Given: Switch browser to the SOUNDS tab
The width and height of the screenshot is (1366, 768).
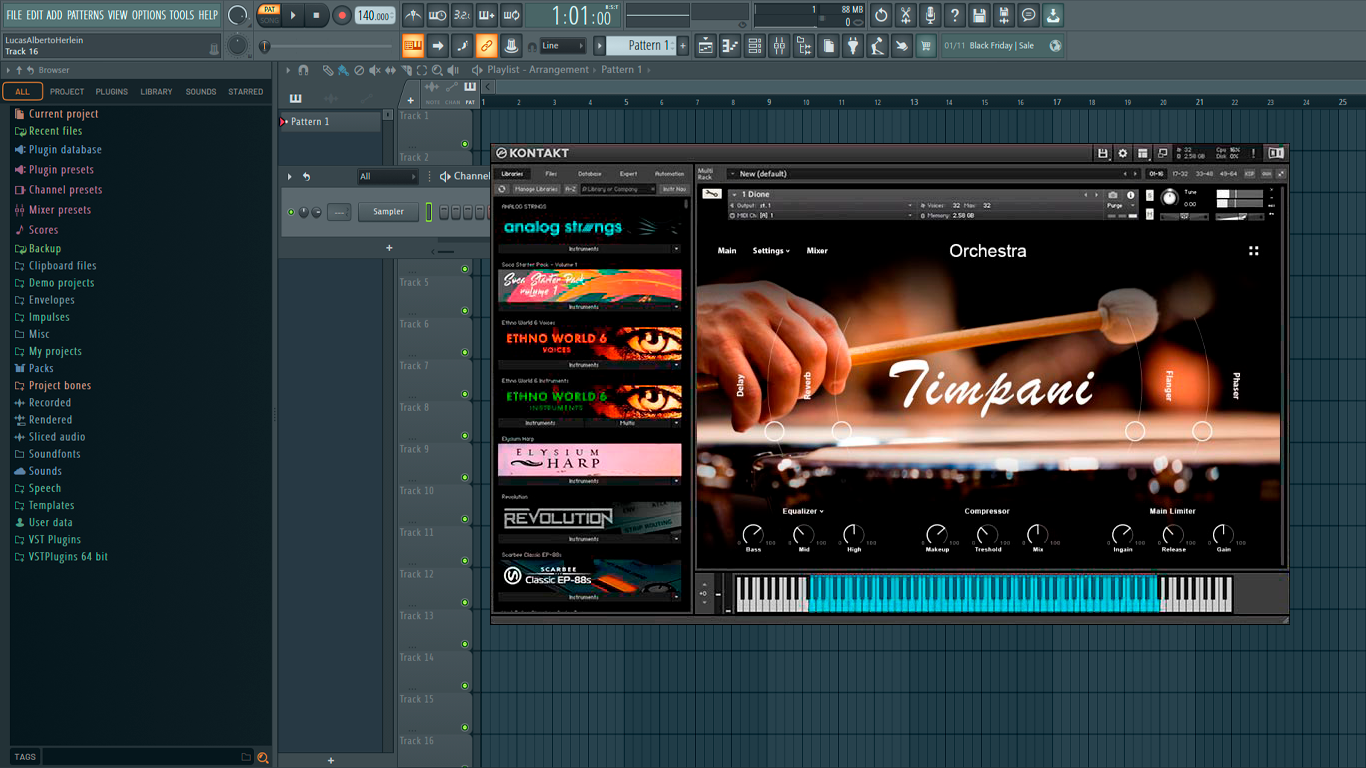Looking at the screenshot, I should (201, 92).
